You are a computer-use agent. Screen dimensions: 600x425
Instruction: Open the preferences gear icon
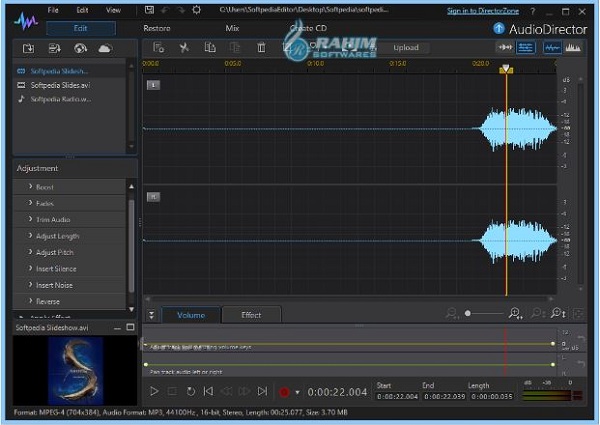pos(197,10)
